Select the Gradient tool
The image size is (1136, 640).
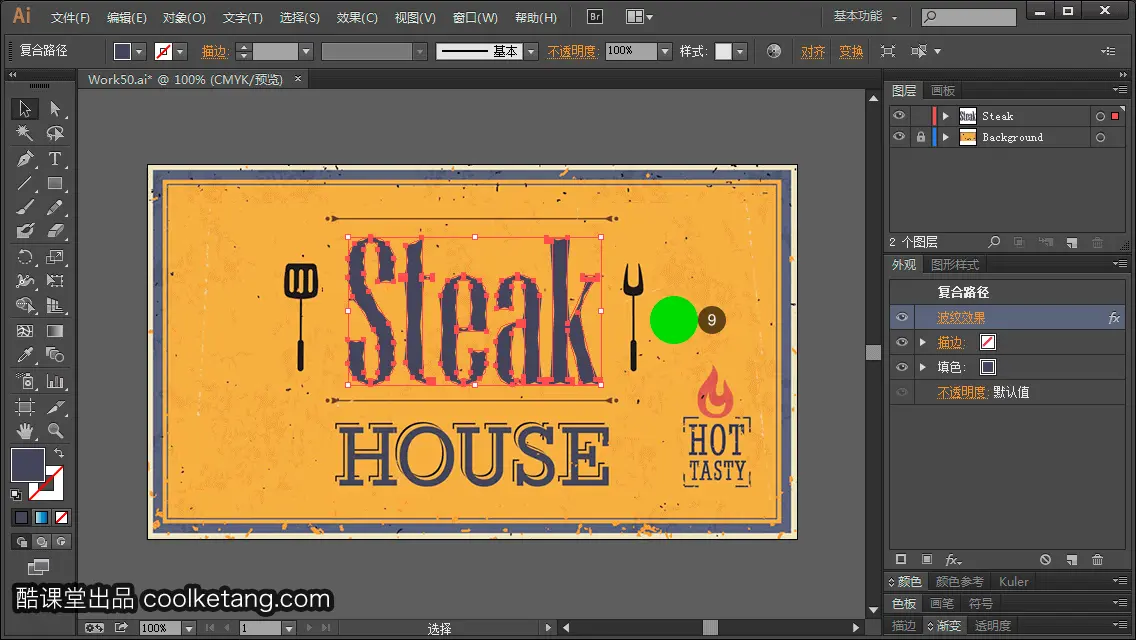[55, 331]
